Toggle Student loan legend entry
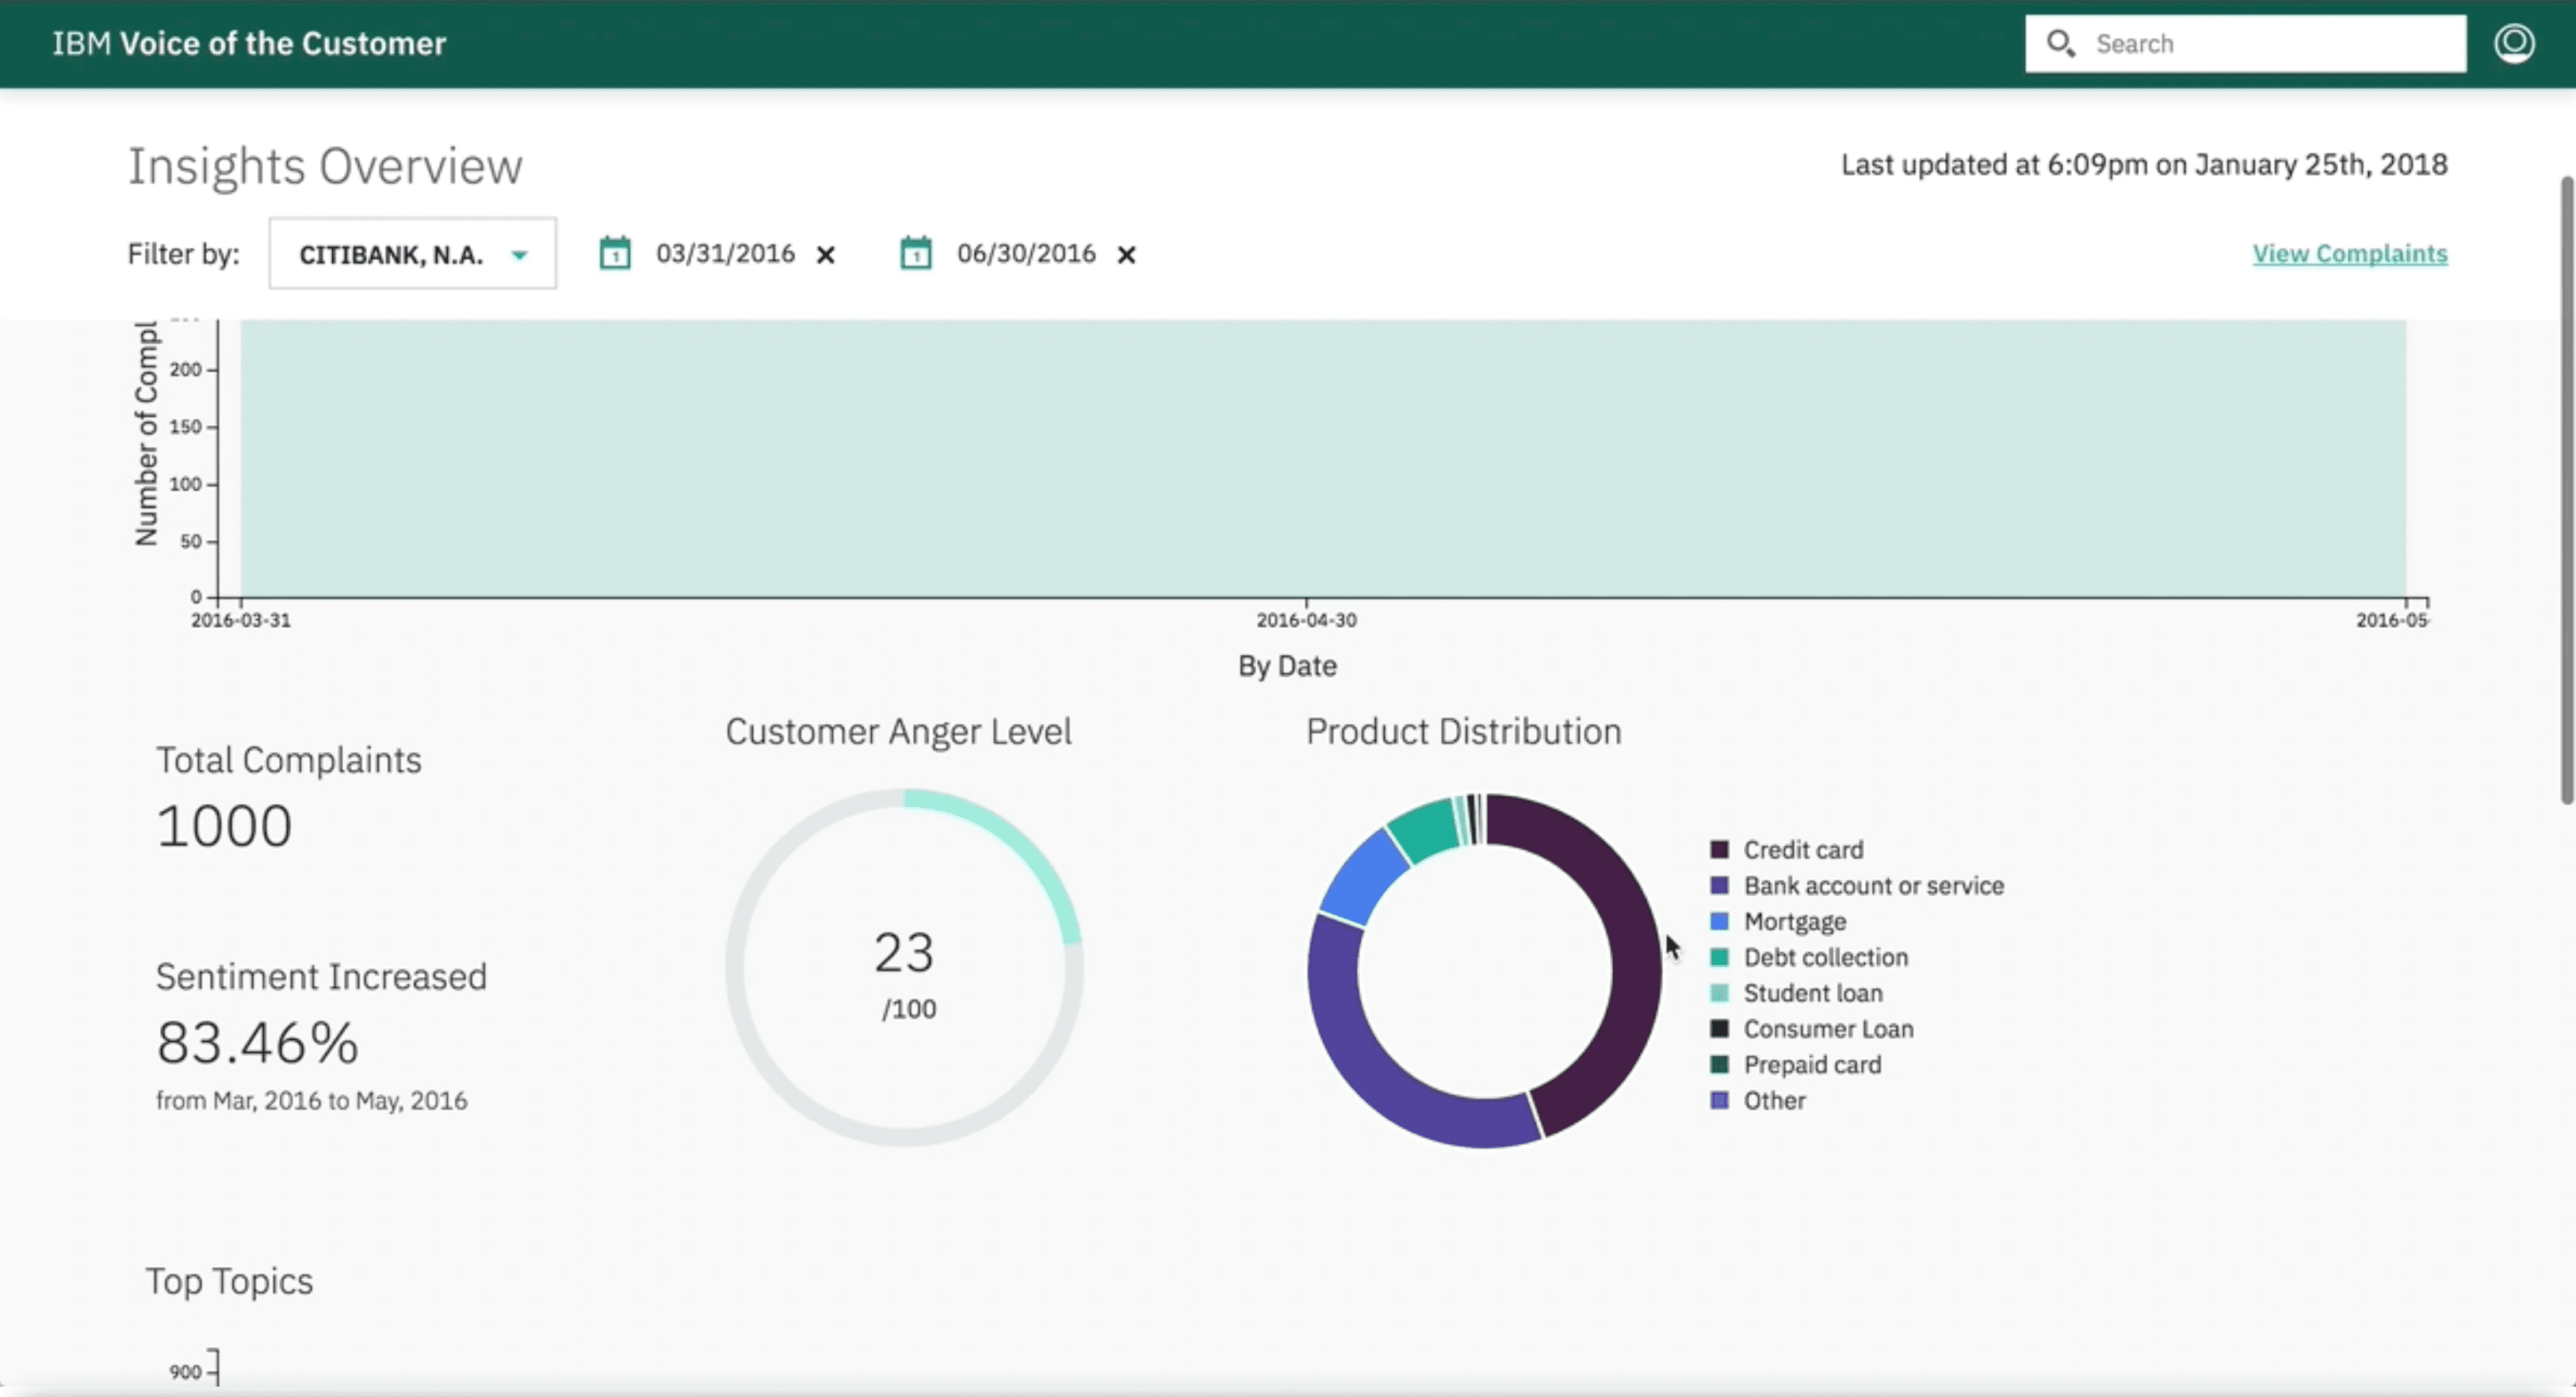Screen dimensions: 2576x1397 point(1812,994)
